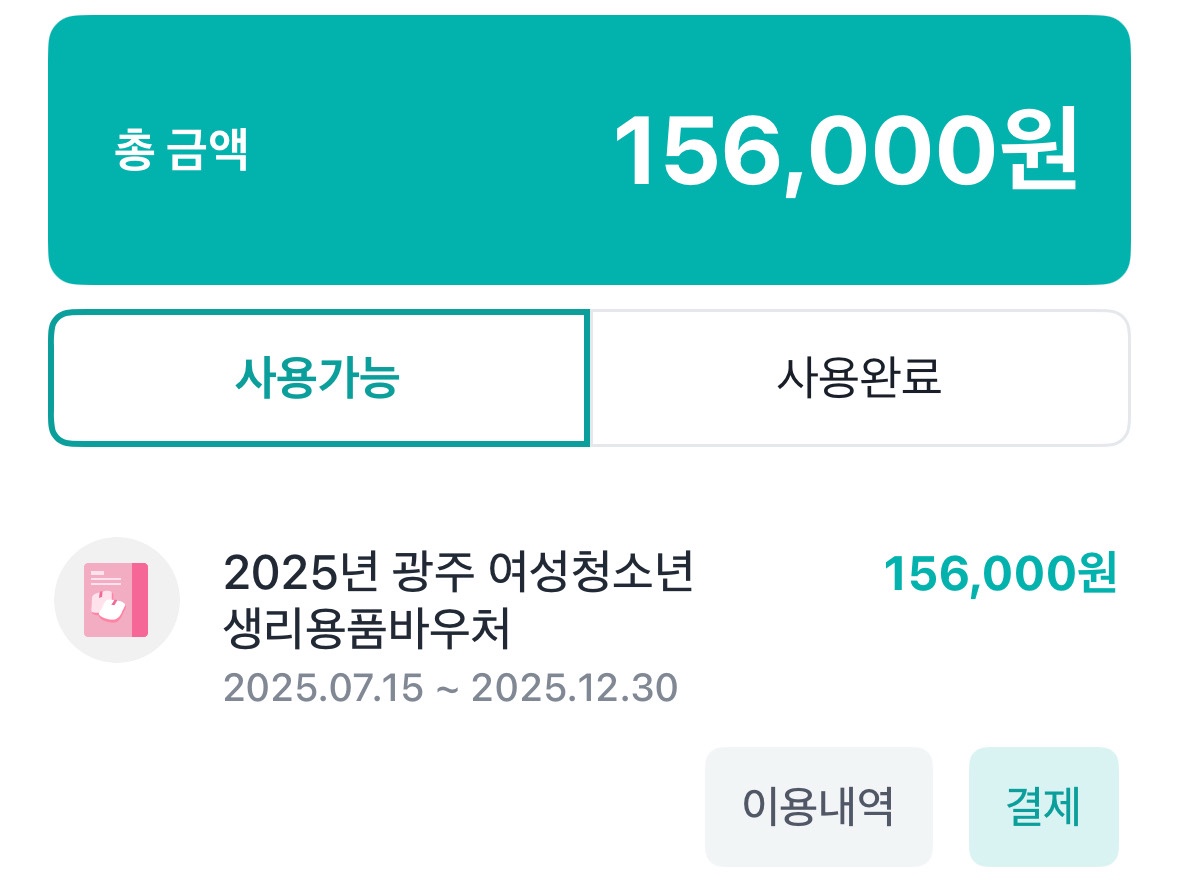Open the 2025년 광주 여성청소년 voucher title
This screenshot has height=892, width=1179.
coord(458,574)
